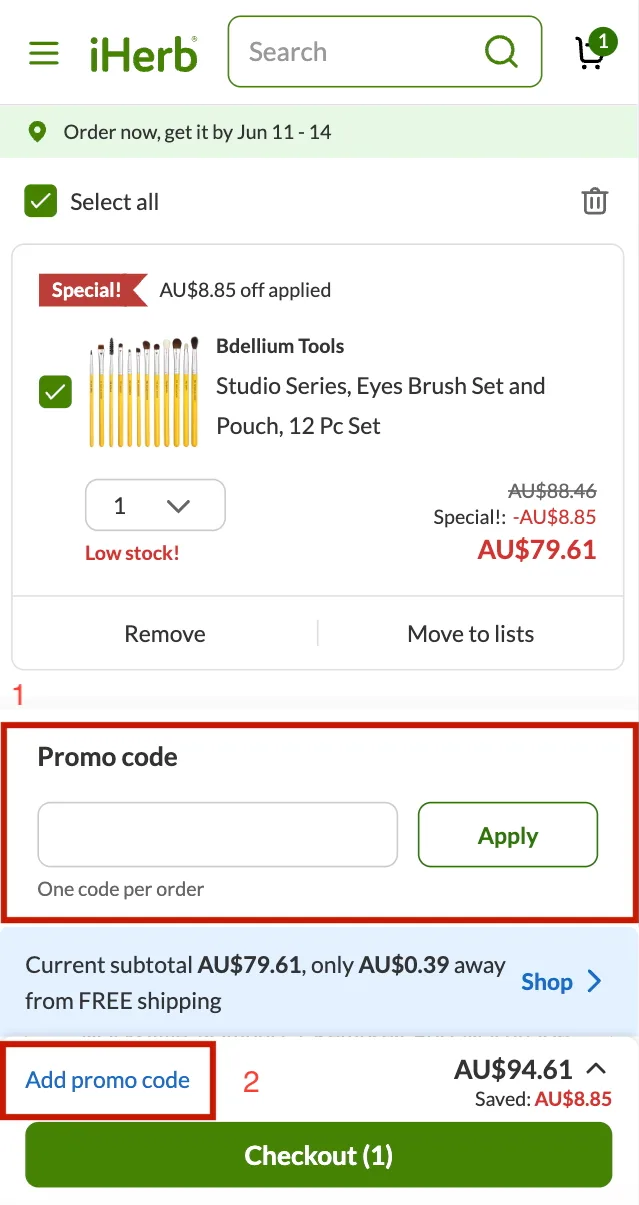This screenshot has width=639, height=1205.
Task: Open the brush set product thumbnail
Action: (x=143, y=391)
